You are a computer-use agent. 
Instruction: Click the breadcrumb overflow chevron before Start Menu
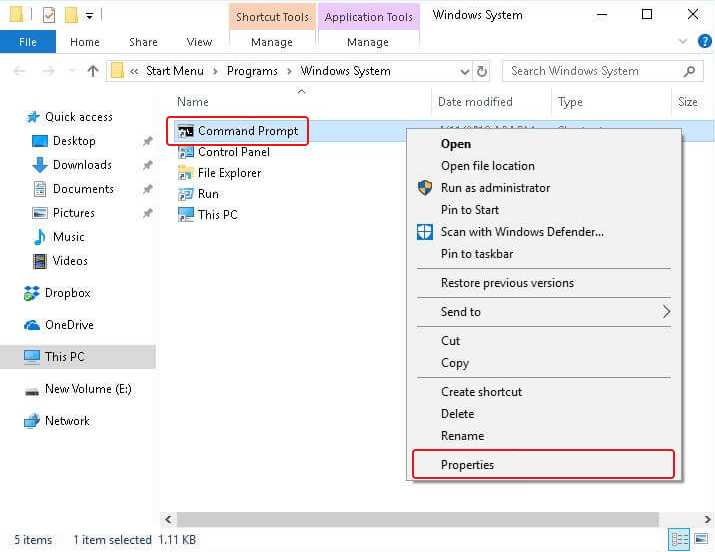click(x=134, y=72)
